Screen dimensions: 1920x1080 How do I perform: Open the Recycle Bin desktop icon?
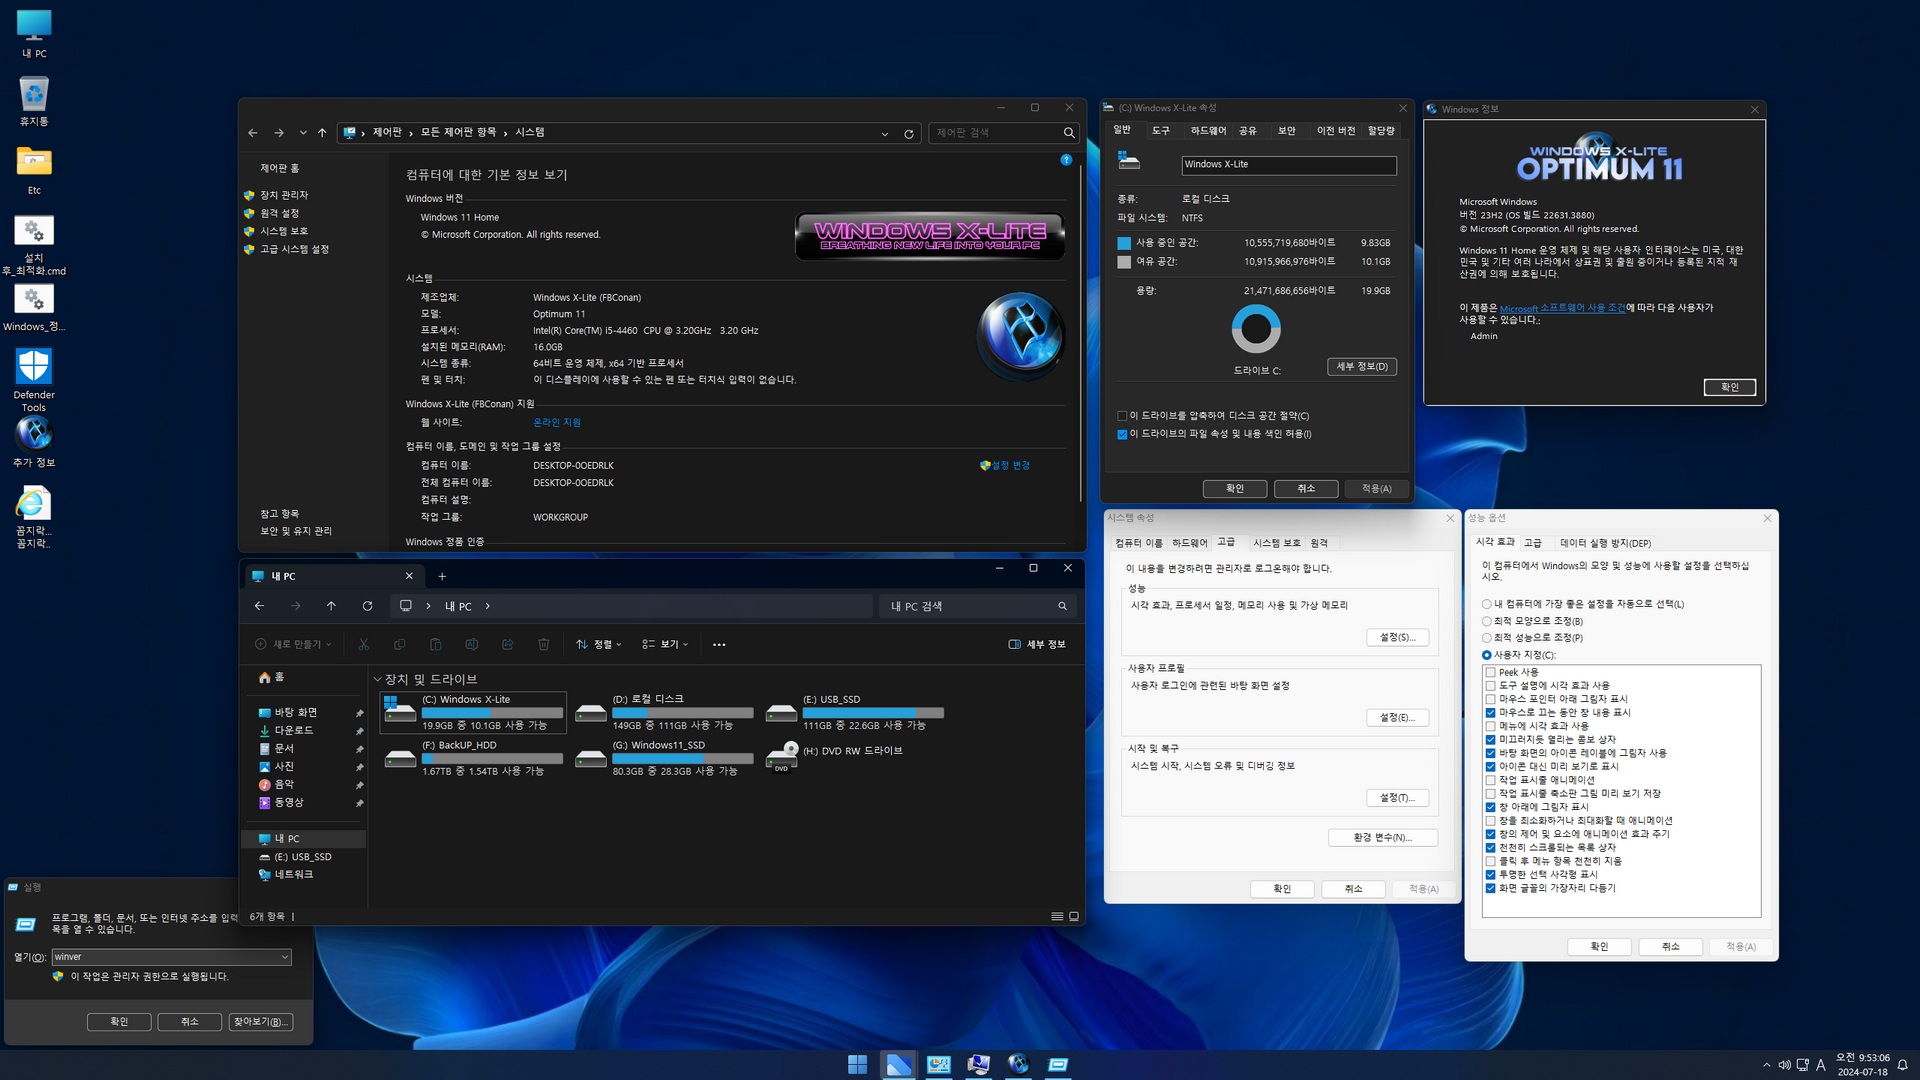34,96
